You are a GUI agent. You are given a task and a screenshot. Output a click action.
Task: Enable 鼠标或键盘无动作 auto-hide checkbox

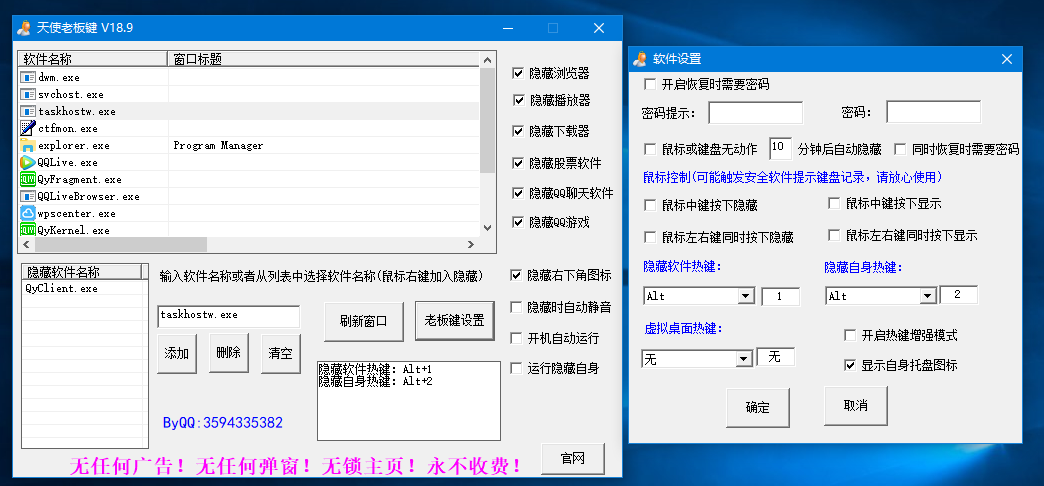click(650, 148)
